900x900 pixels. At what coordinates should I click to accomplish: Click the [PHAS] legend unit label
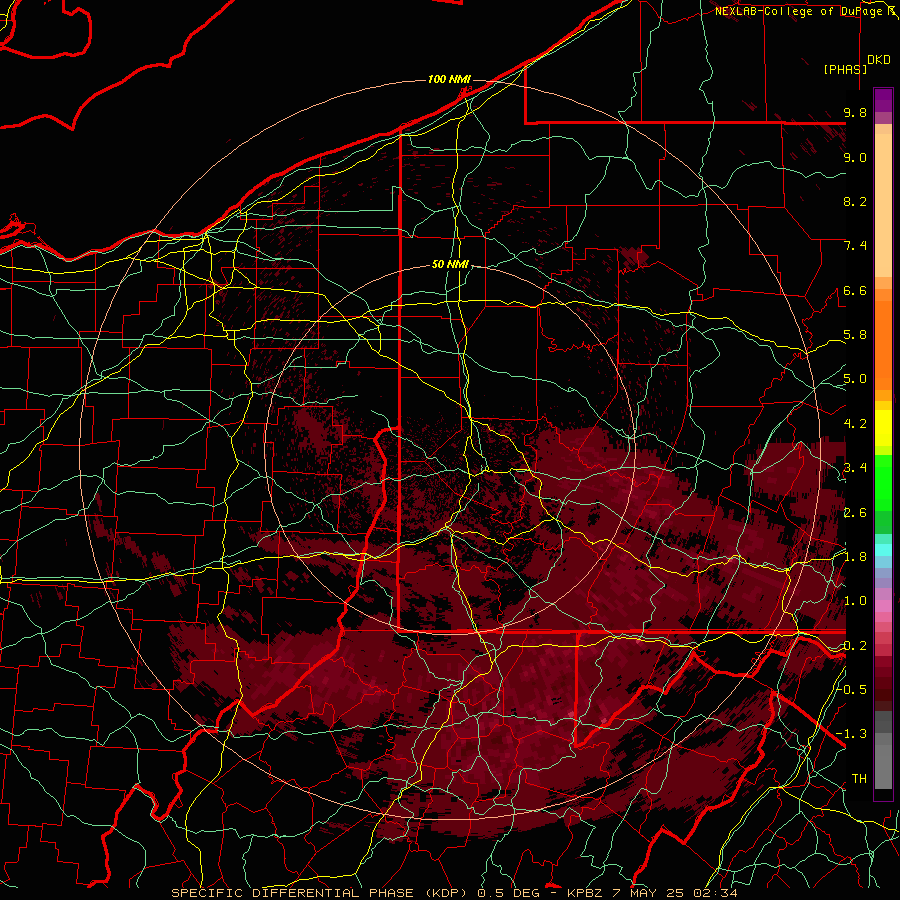pyautogui.click(x=845, y=69)
